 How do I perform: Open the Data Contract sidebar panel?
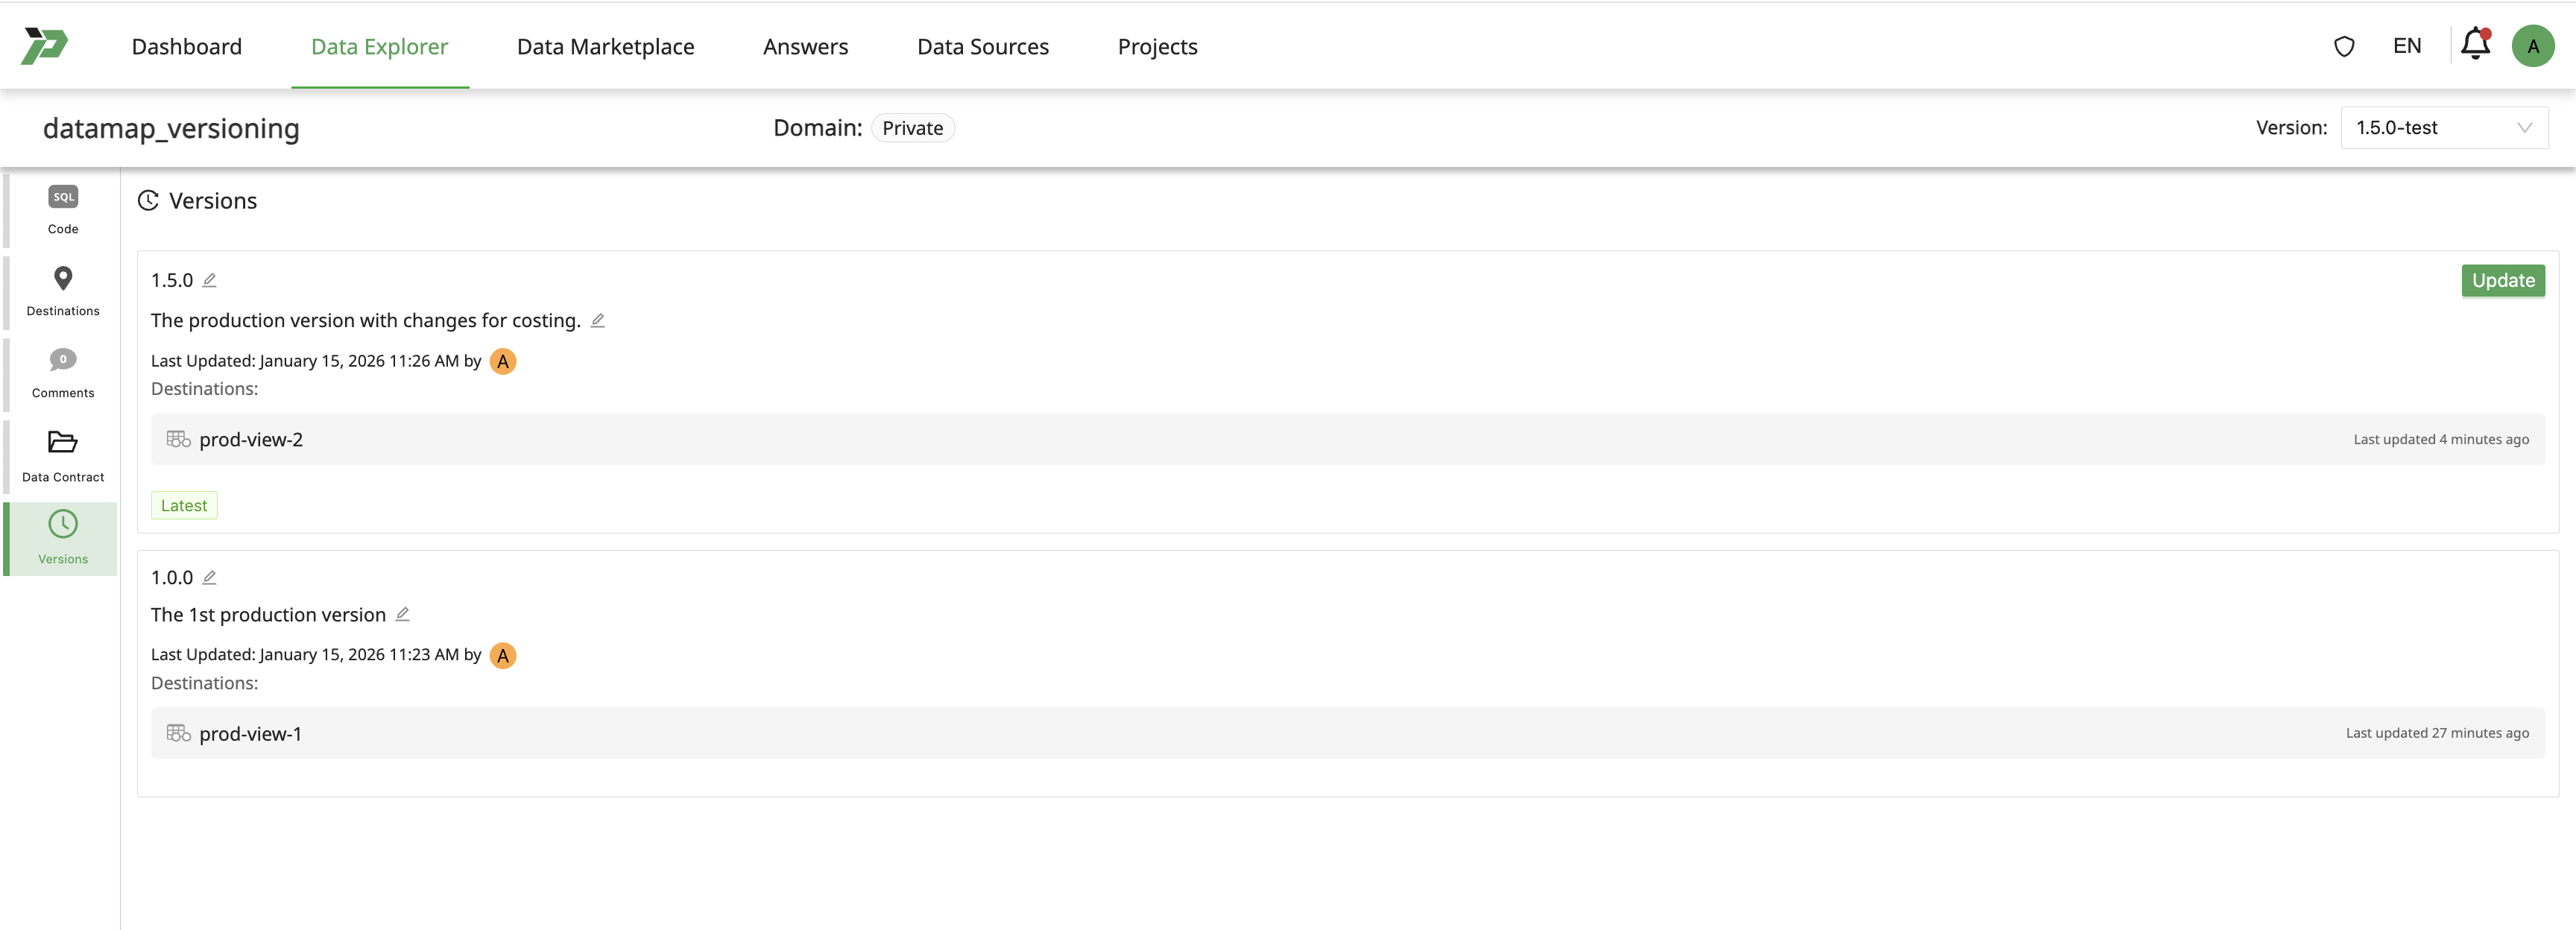click(62, 456)
